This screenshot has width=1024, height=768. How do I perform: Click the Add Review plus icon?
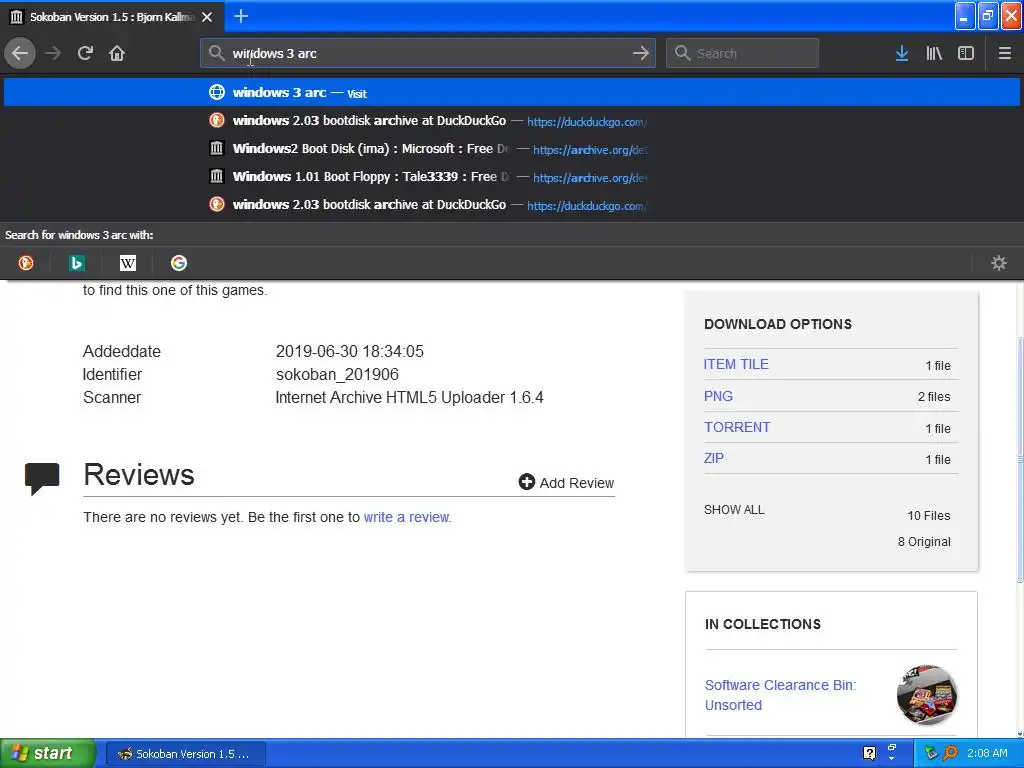point(526,482)
